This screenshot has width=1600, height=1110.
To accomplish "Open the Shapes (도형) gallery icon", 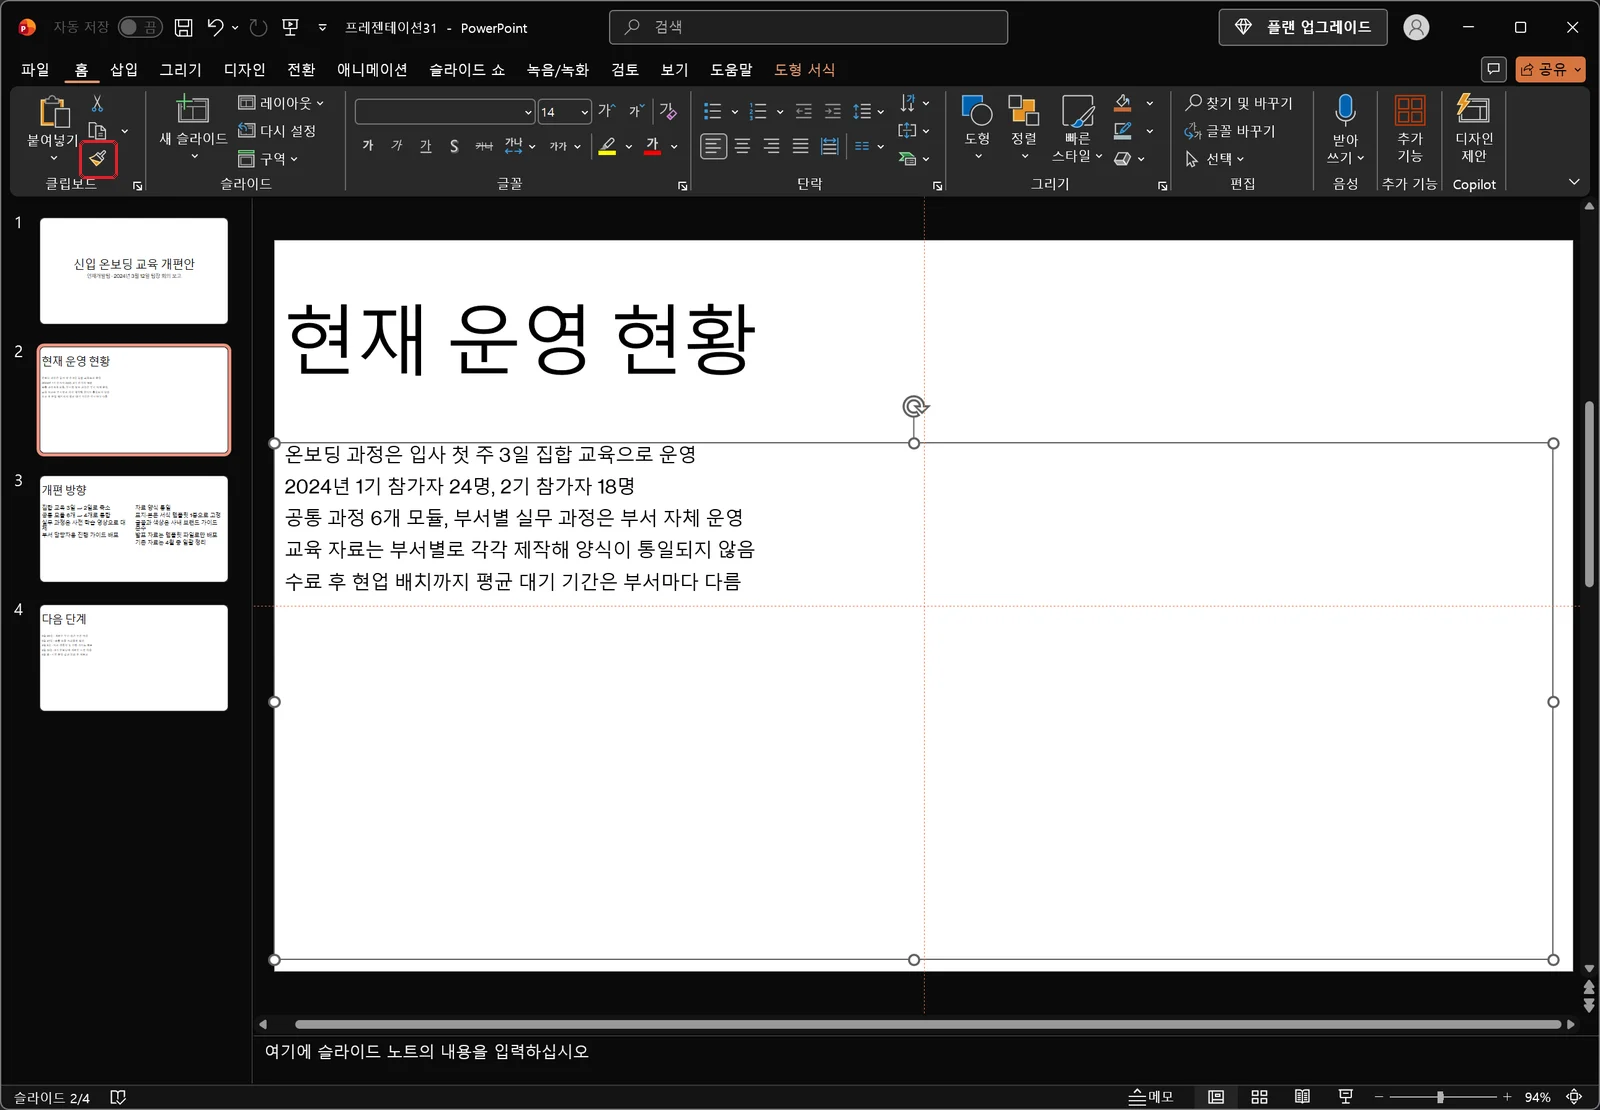I will point(977,110).
